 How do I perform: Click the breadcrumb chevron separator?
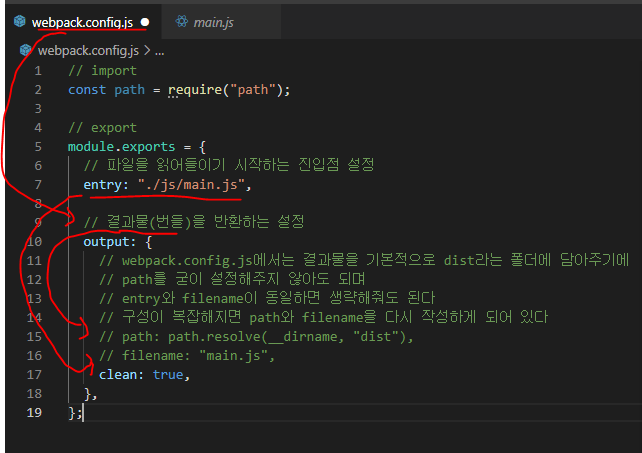click(147, 51)
